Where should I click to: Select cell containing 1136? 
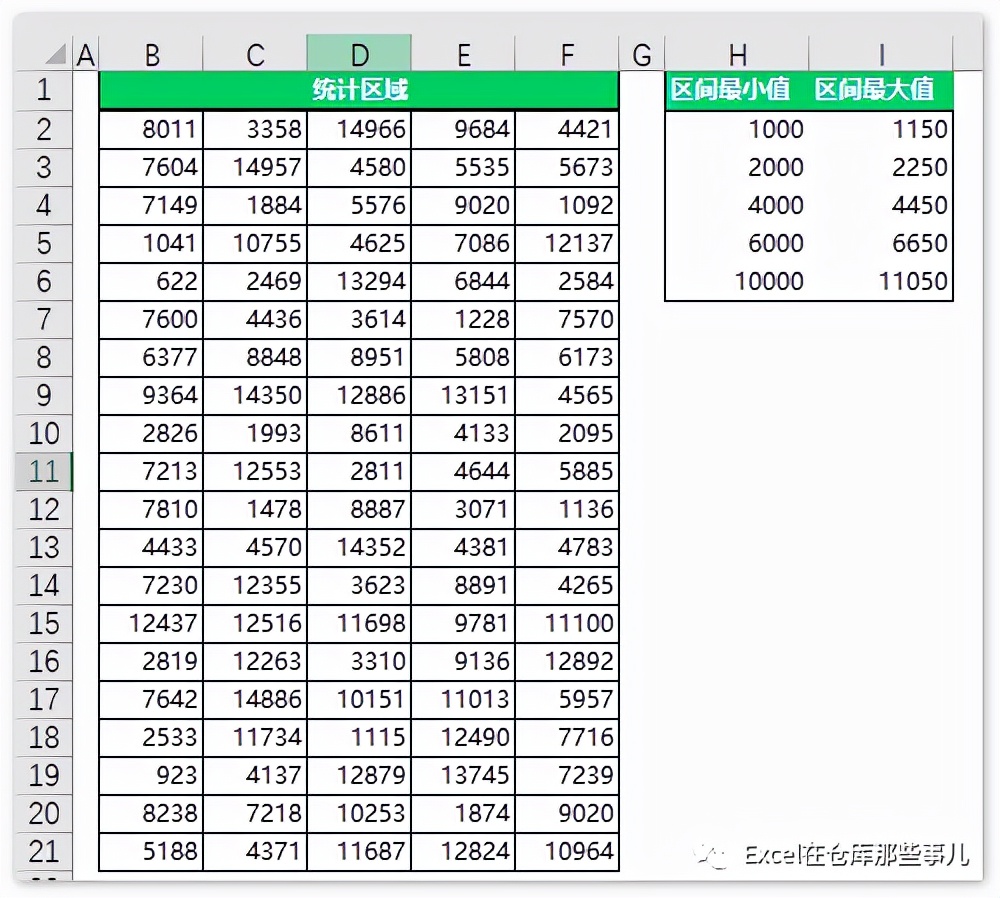pyautogui.click(x=567, y=510)
